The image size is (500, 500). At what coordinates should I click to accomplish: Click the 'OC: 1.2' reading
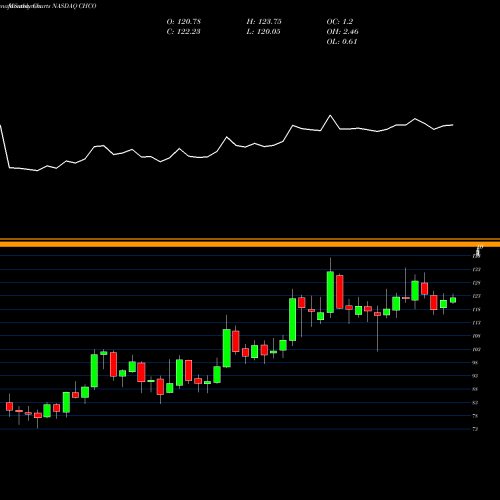[340, 22]
